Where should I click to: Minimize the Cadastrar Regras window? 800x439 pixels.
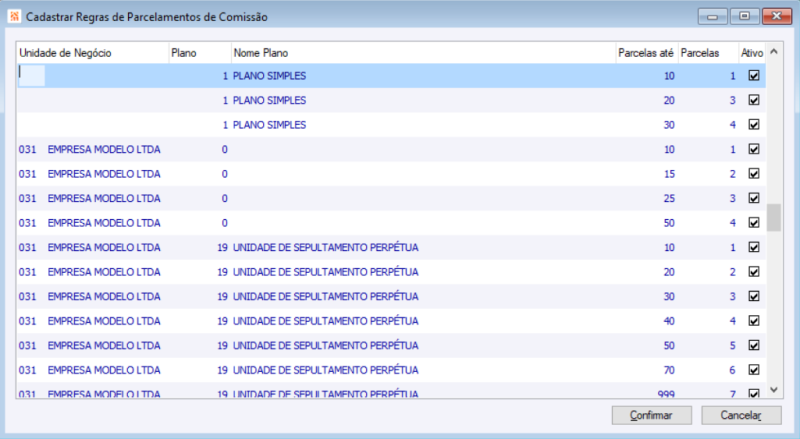click(x=713, y=16)
